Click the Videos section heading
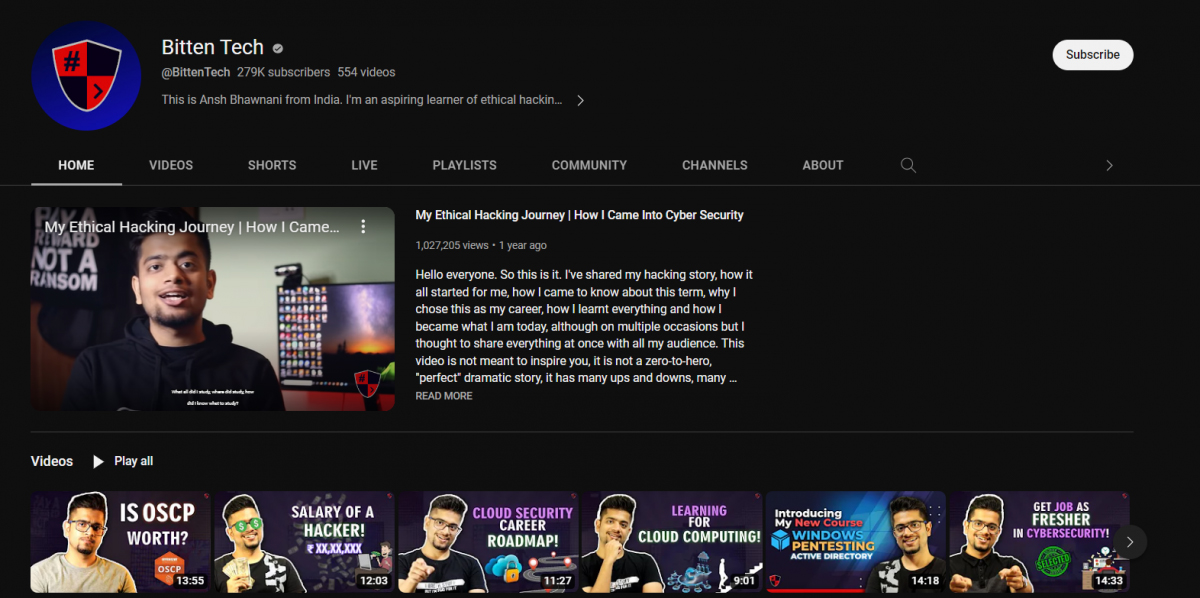Viewport: 1200px width, 598px height. click(52, 461)
